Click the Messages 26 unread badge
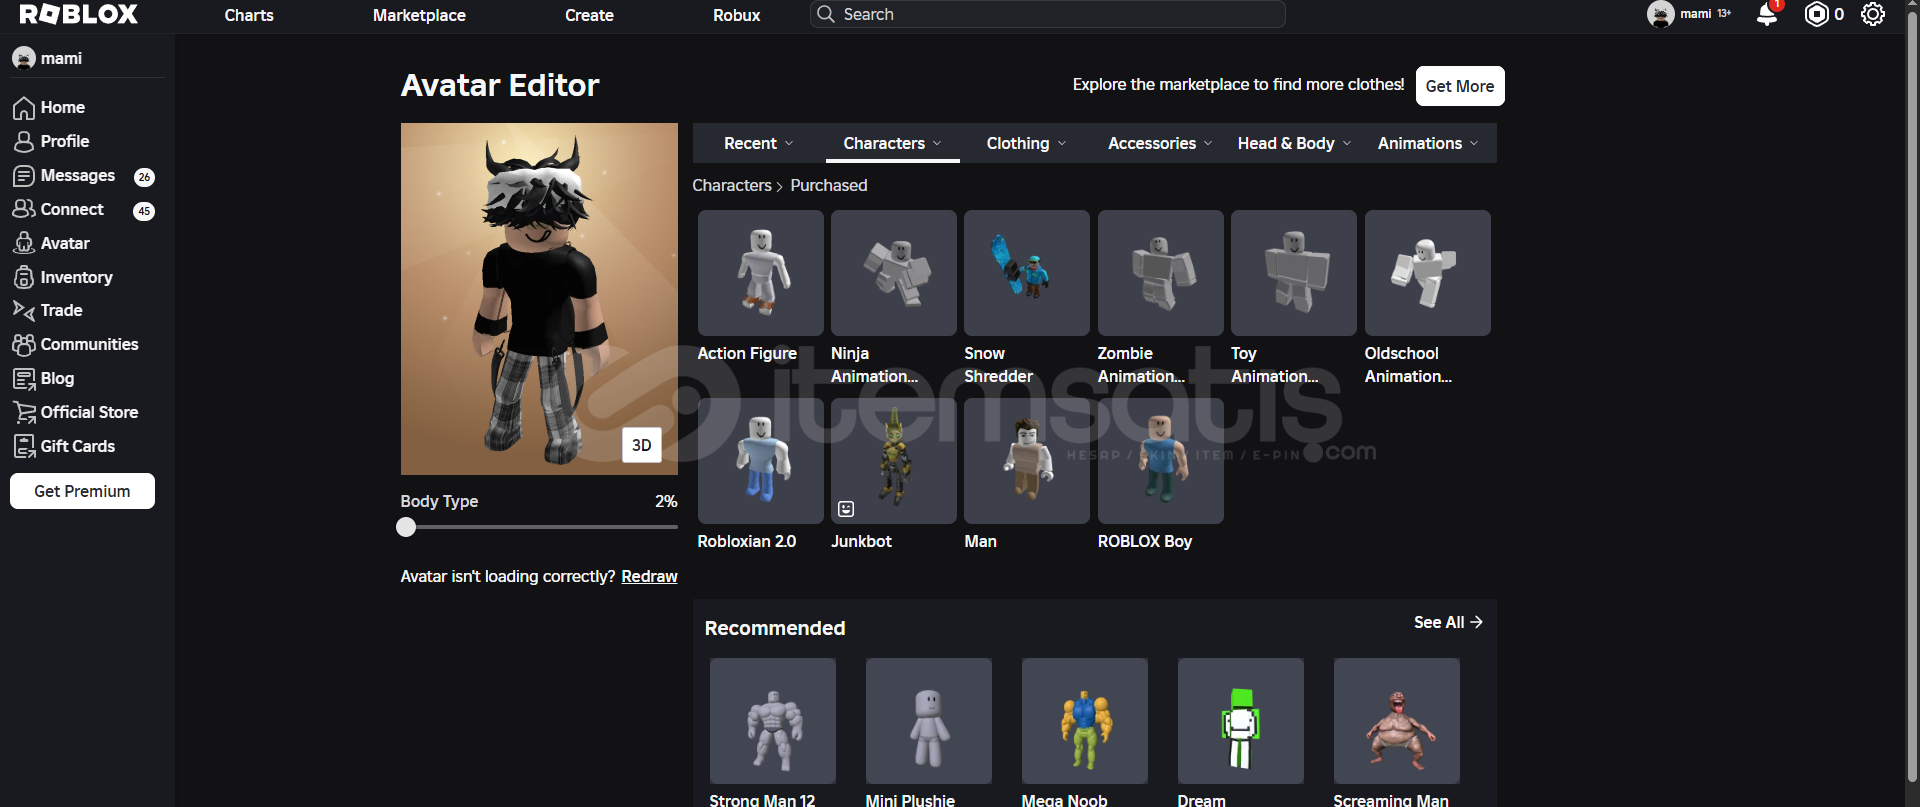The image size is (1920, 807). [144, 177]
